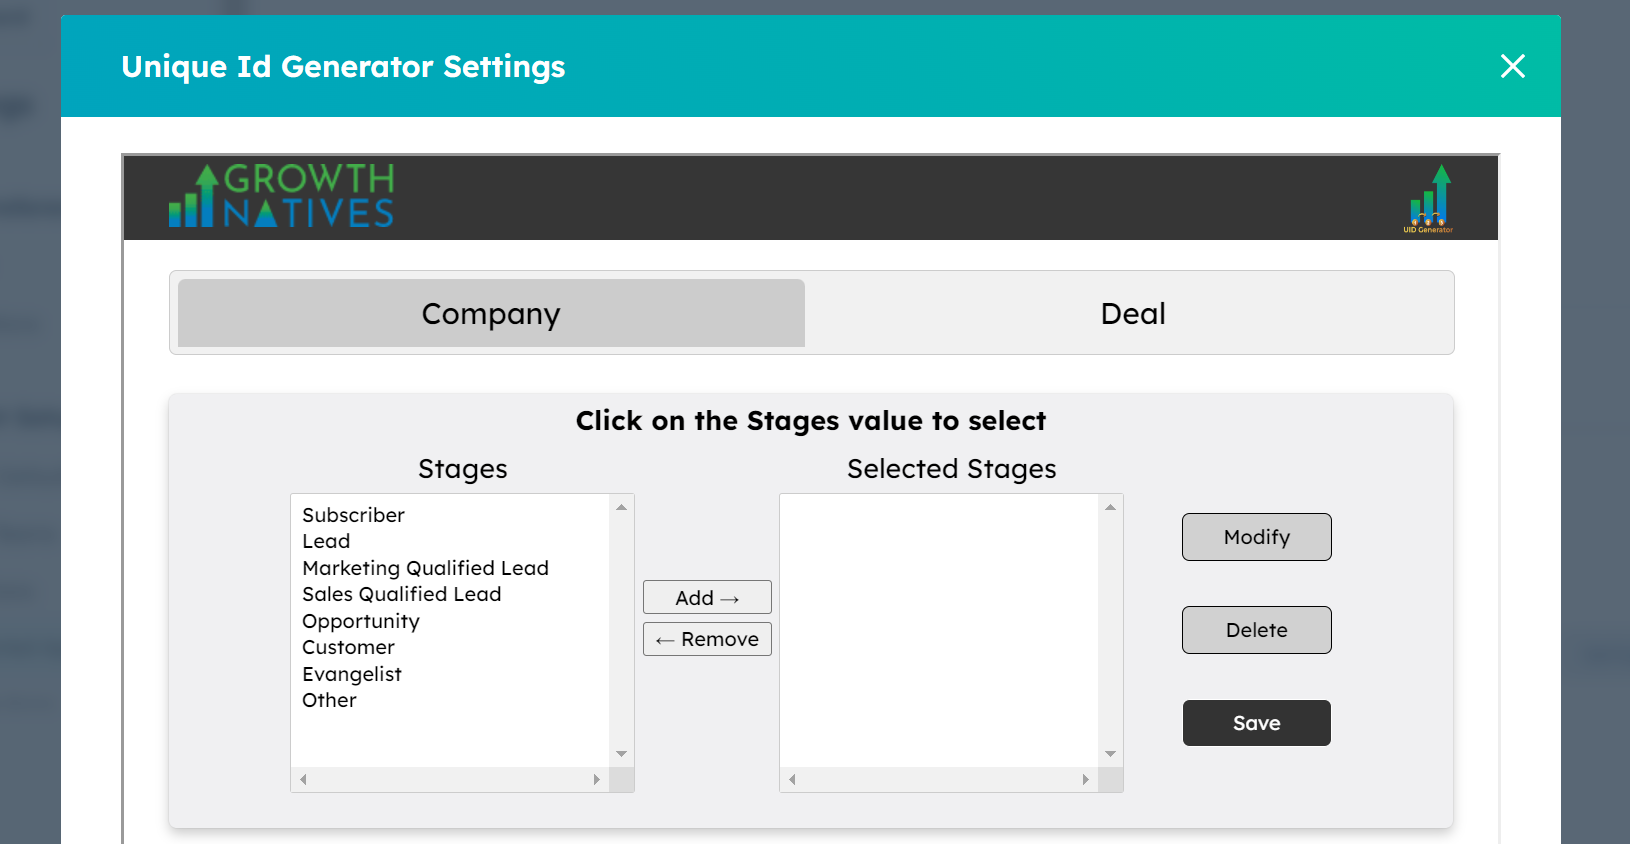Select Subscriber in the Stages list
This screenshot has width=1630, height=844.
tap(353, 515)
